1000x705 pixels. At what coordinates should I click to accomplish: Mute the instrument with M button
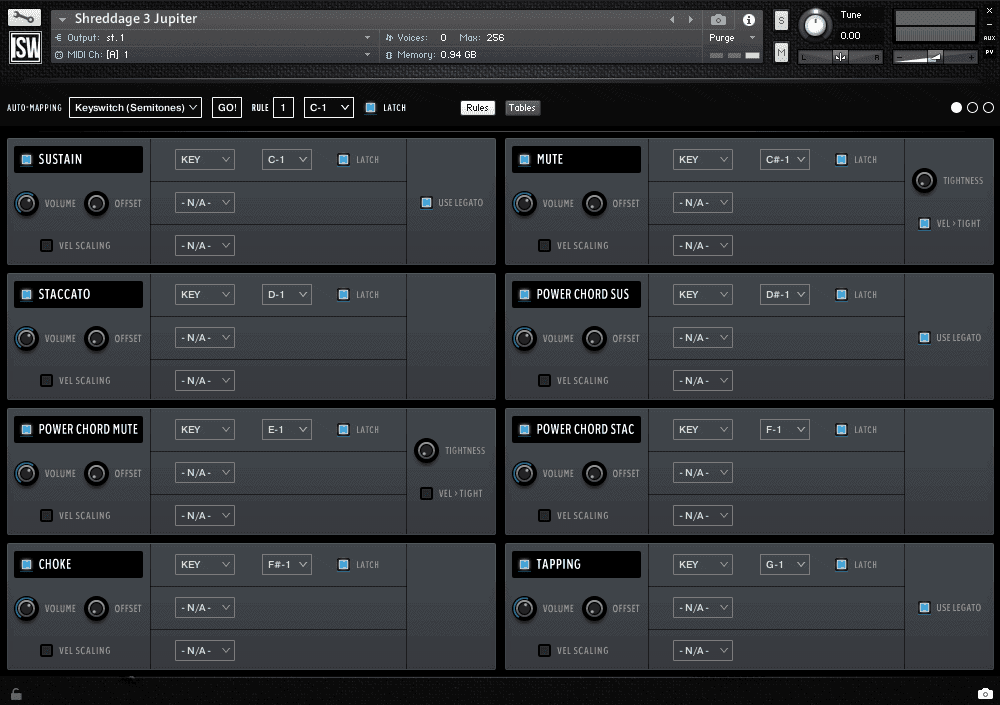pyautogui.click(x=781, y=52)
